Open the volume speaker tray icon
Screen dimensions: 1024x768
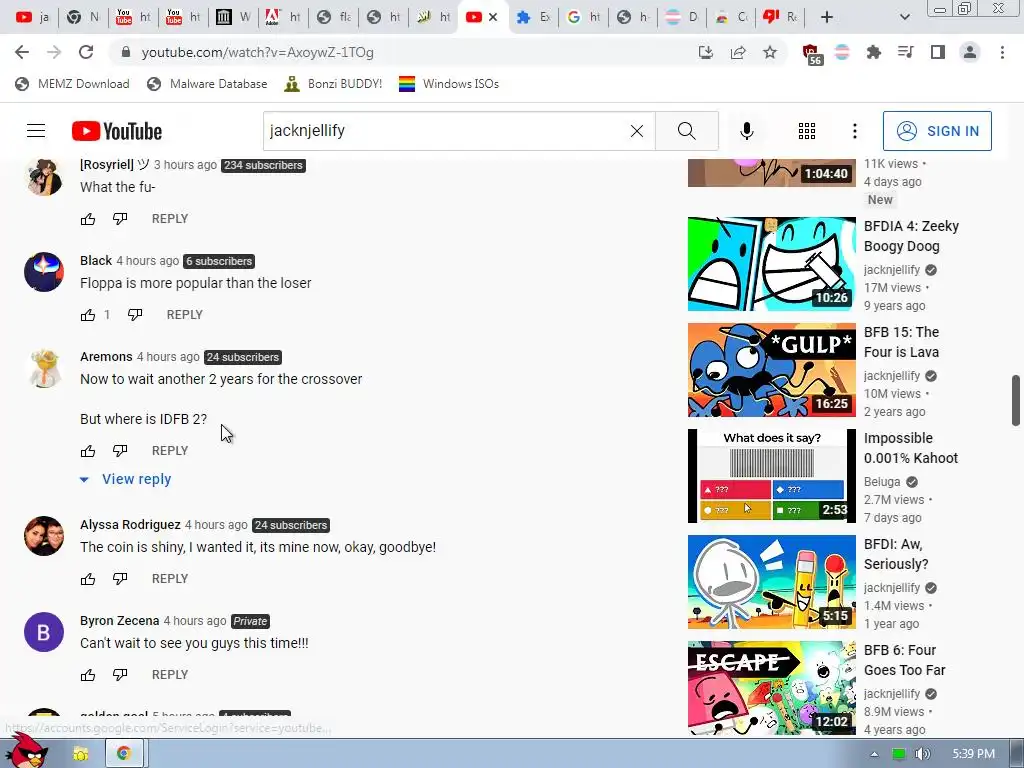click(x=922, y=754)
